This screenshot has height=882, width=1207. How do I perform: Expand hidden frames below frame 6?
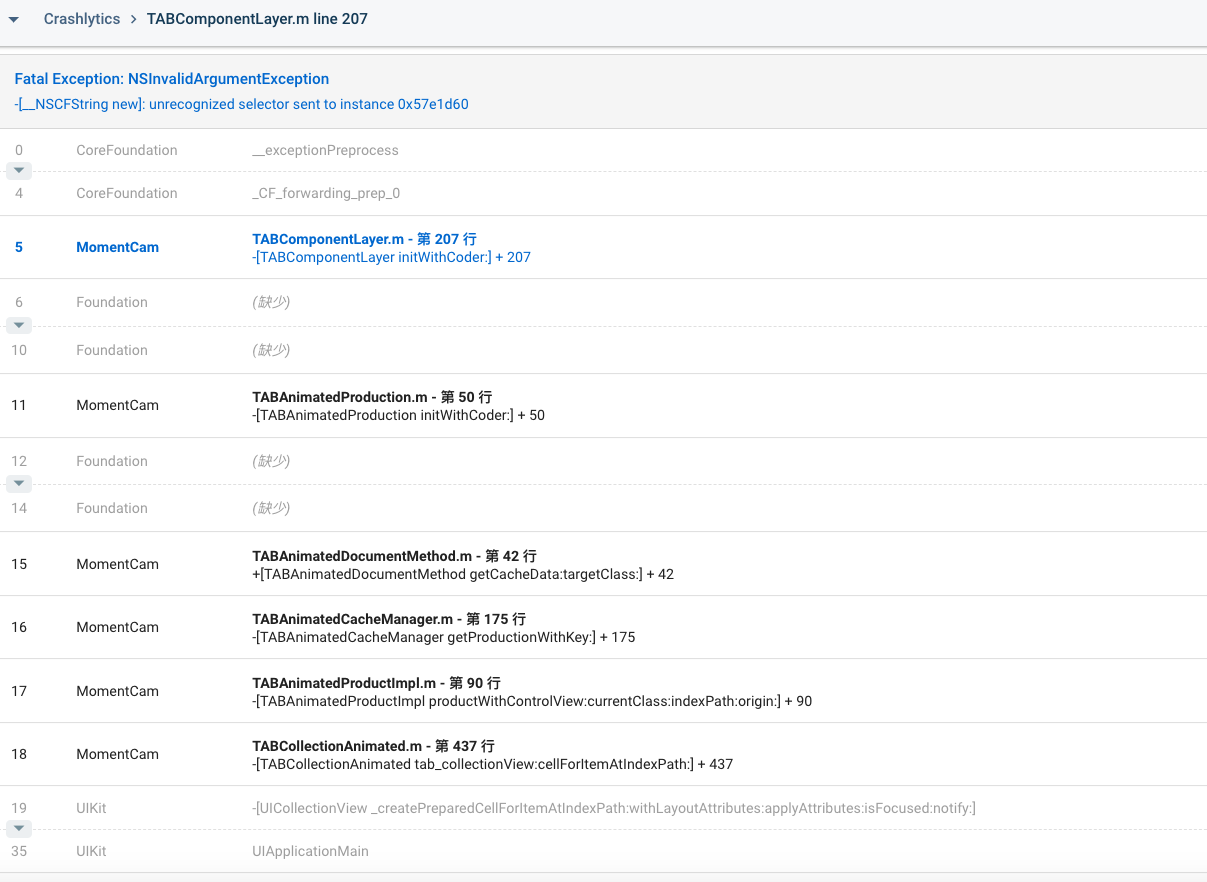click(x=19, y=326)
